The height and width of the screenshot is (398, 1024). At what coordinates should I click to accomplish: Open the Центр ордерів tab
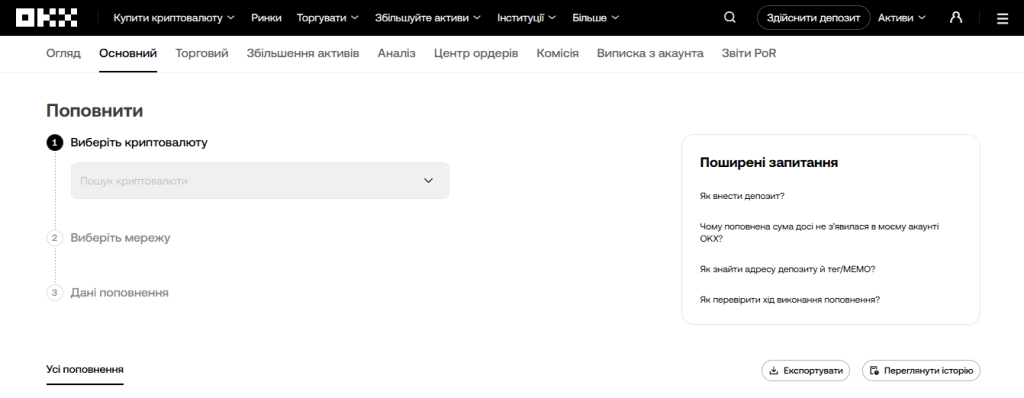476,54
